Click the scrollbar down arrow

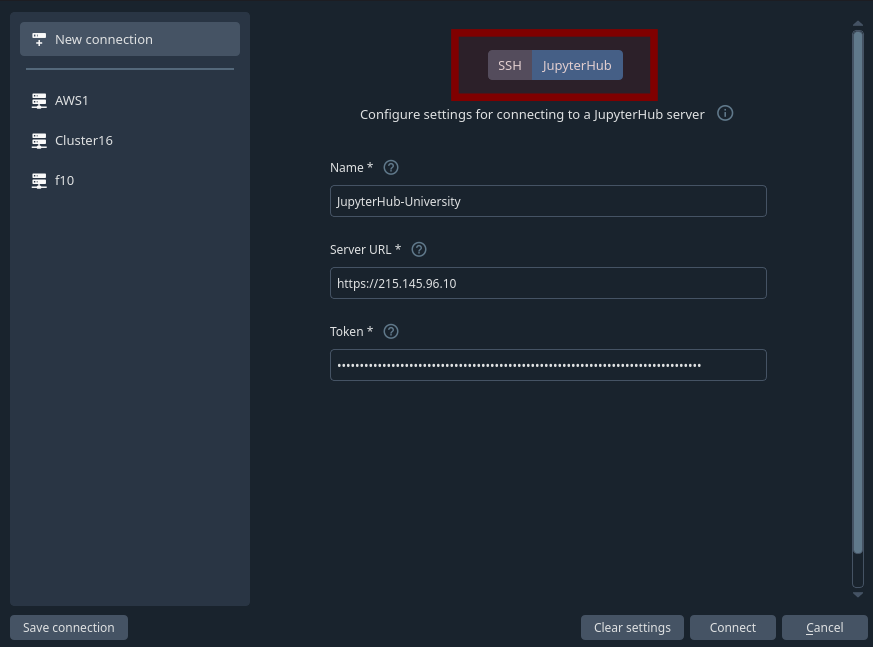858,595
